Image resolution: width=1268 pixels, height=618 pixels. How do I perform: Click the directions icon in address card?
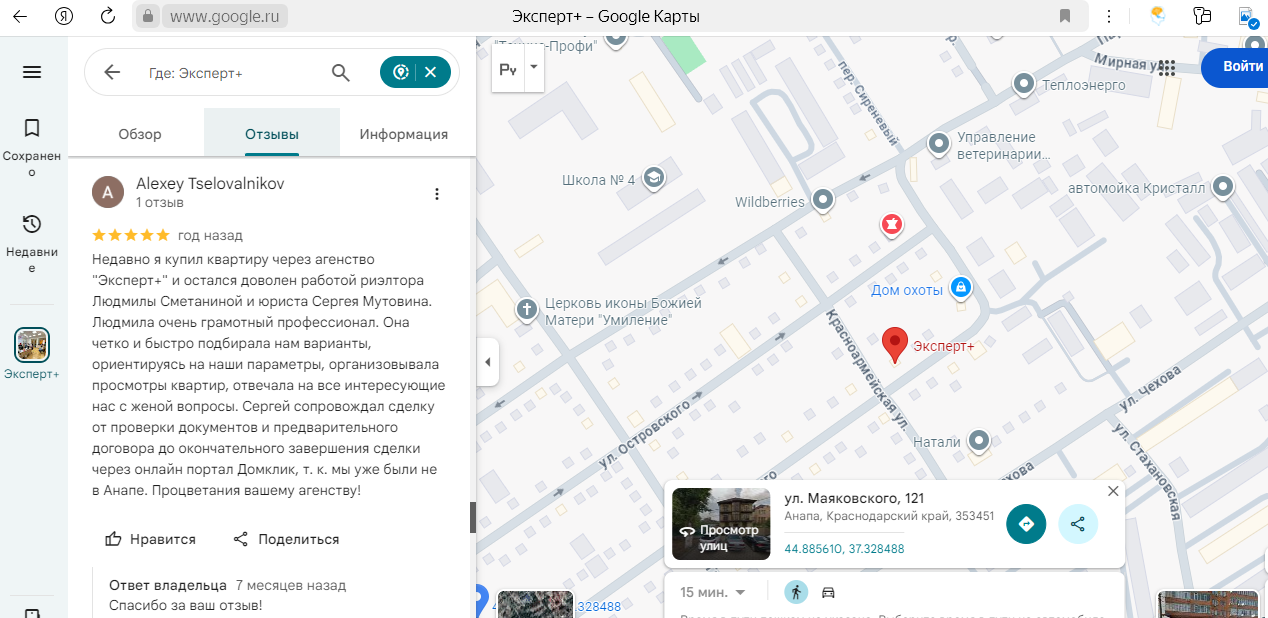(x=1025, y=524)
